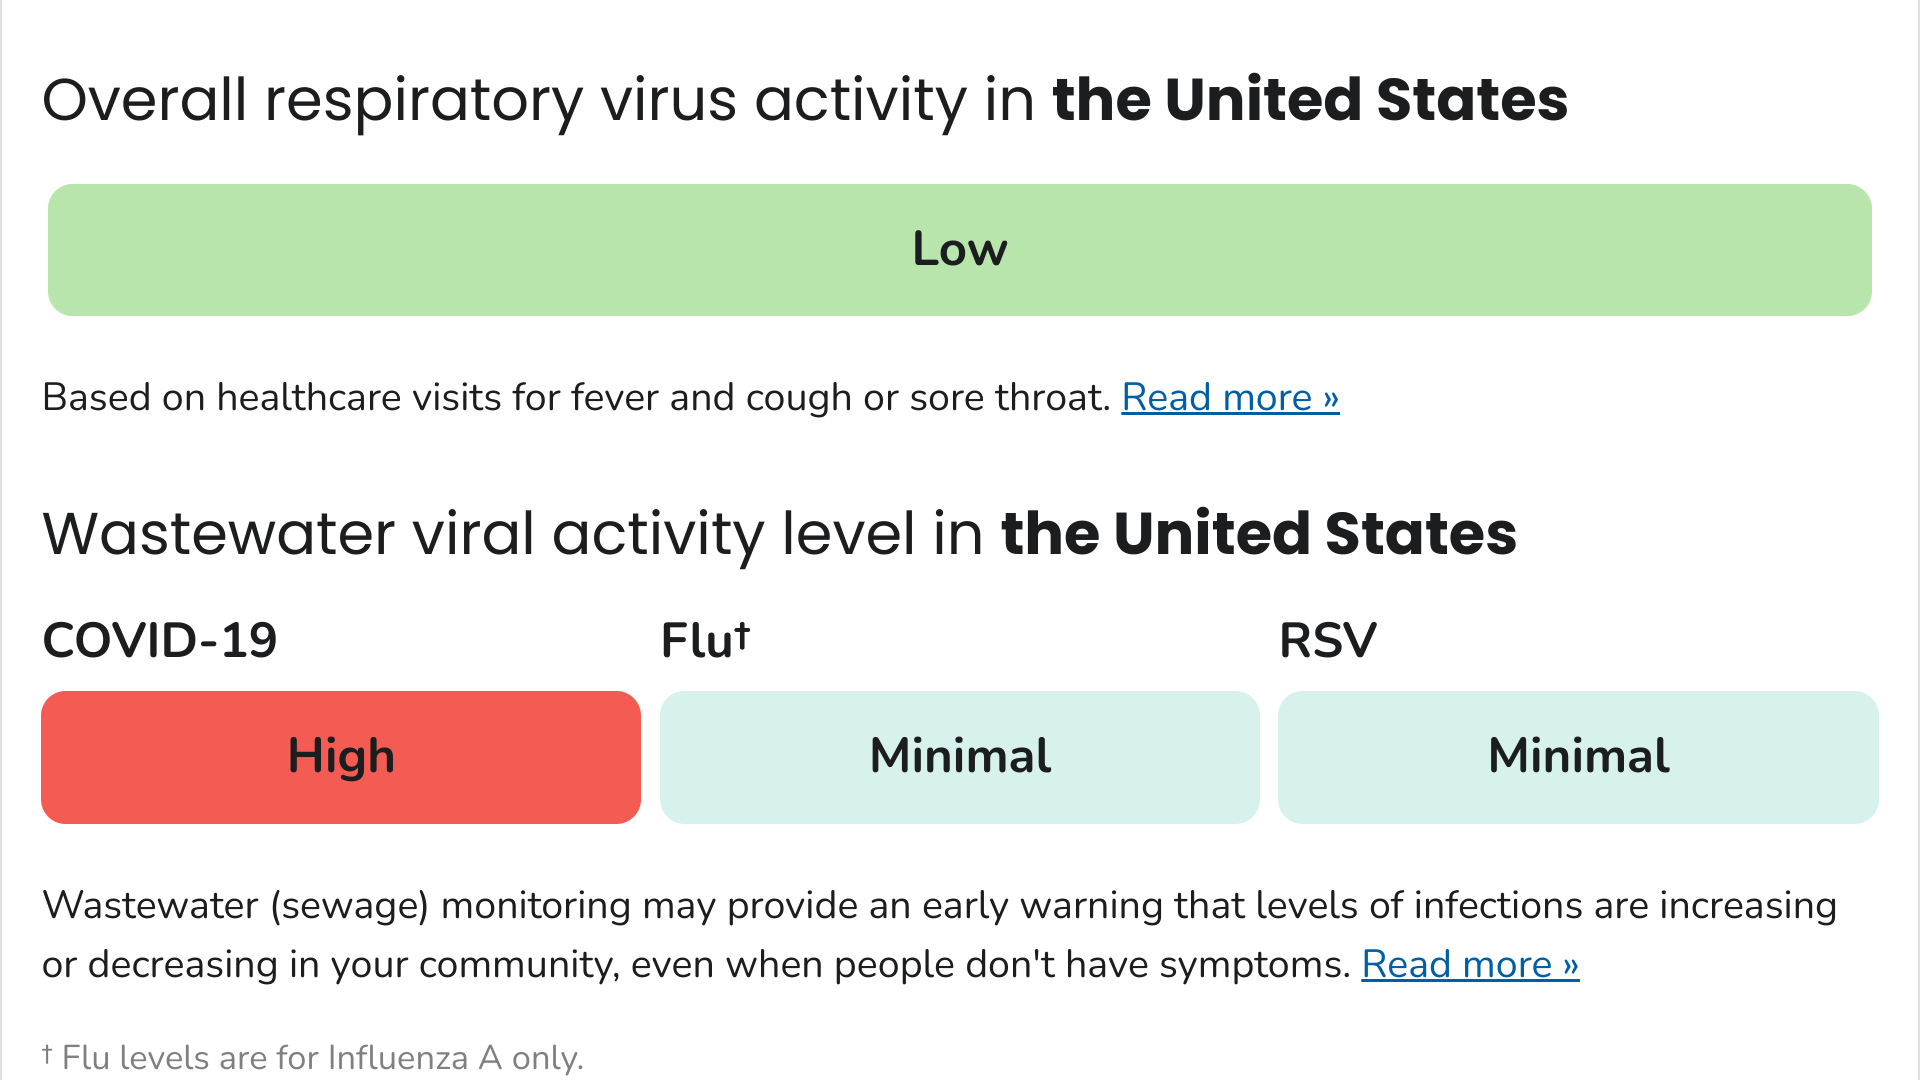This screenshot has width=1920, height=1080.
Task: Click the red High COVID-19 level box
Action: coord(341,757)
